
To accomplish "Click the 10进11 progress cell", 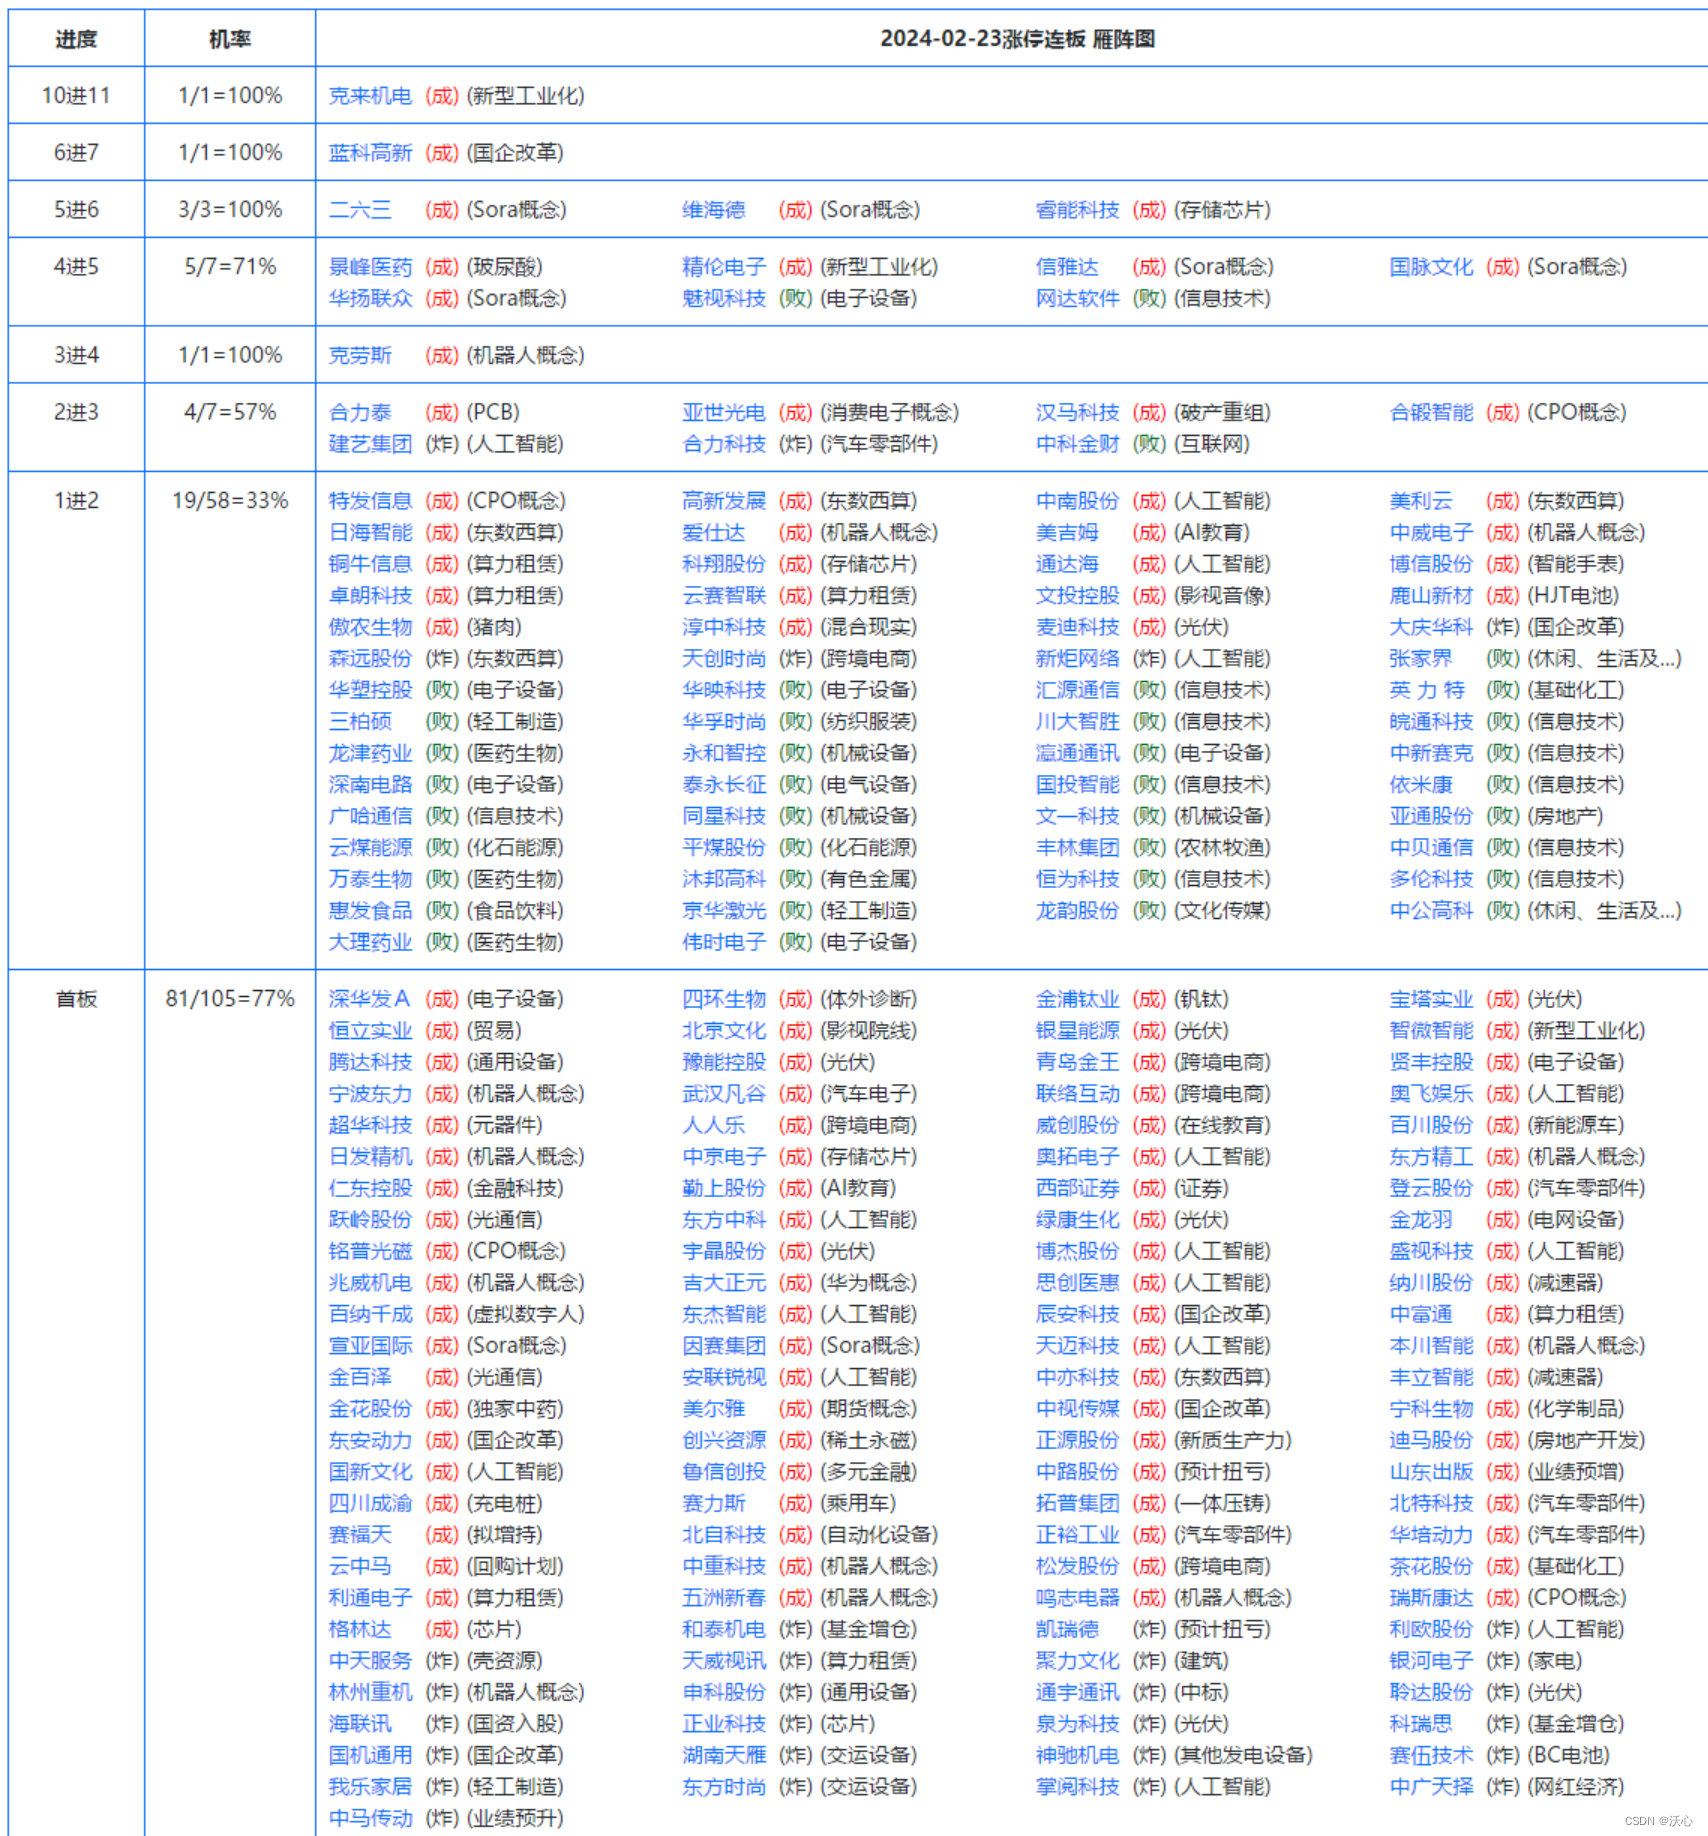I will (x=76, y=96).
